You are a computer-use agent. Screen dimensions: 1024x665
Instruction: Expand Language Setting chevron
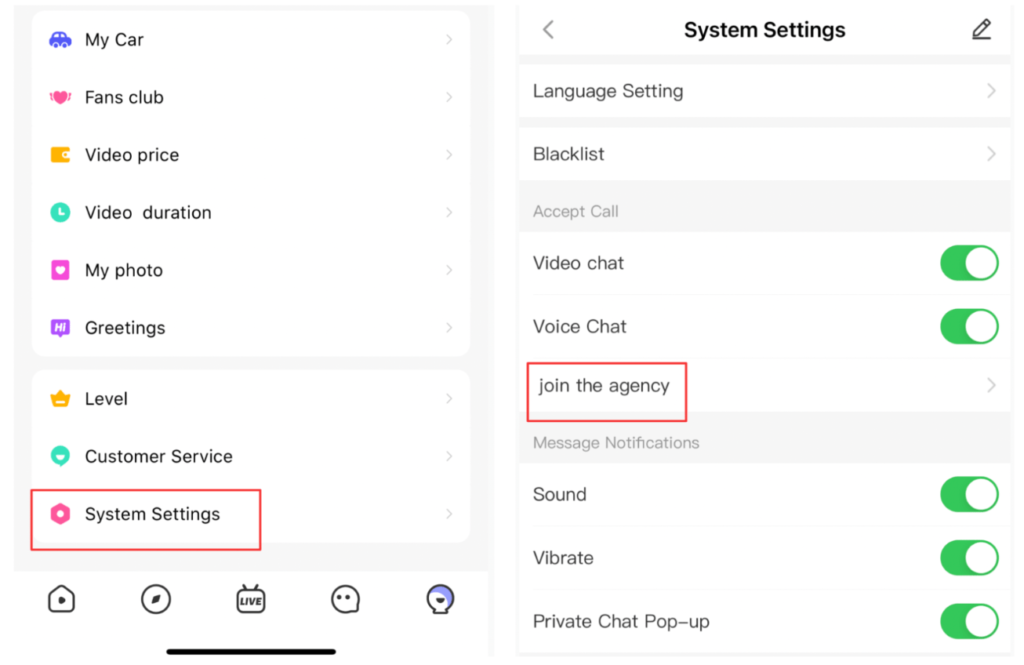[x=991, y=91]
